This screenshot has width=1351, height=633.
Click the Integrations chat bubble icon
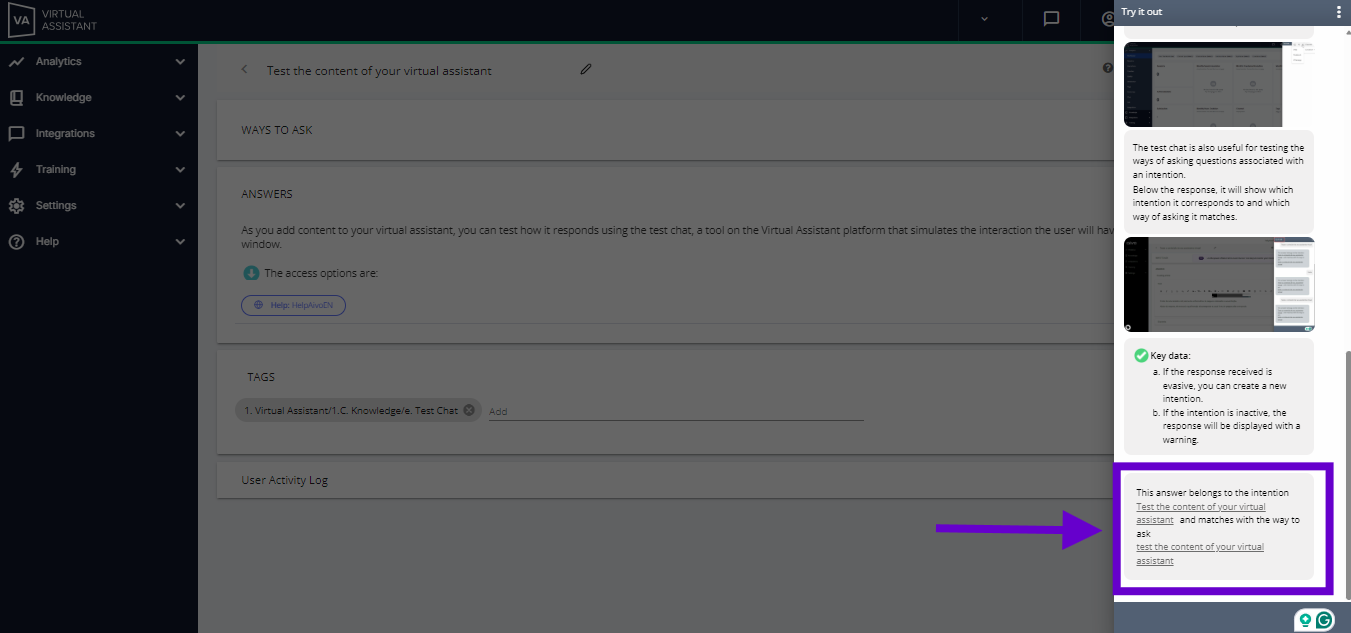tap(16, 134)
